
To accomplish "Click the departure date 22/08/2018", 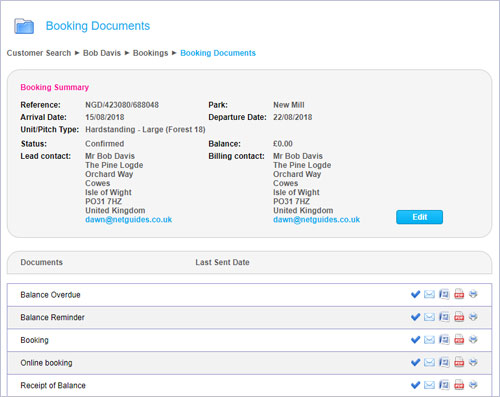I will tap(293, 117).
